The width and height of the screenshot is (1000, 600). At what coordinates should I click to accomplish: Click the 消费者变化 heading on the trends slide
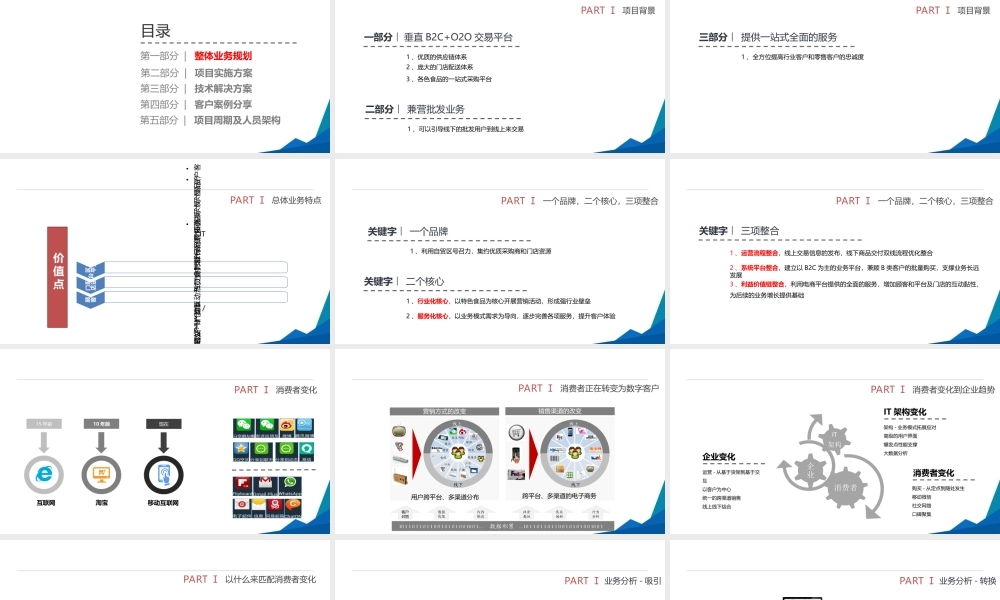click(933, 472)
